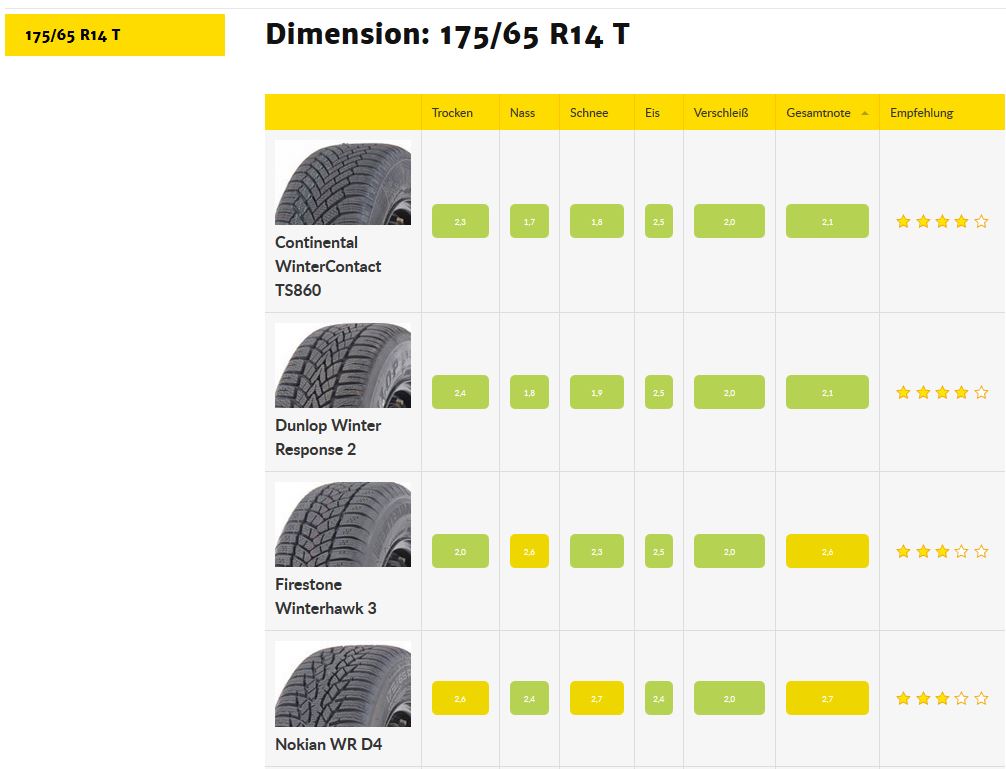
Task: Sort table by Eis column
Action: pos(659,112)
